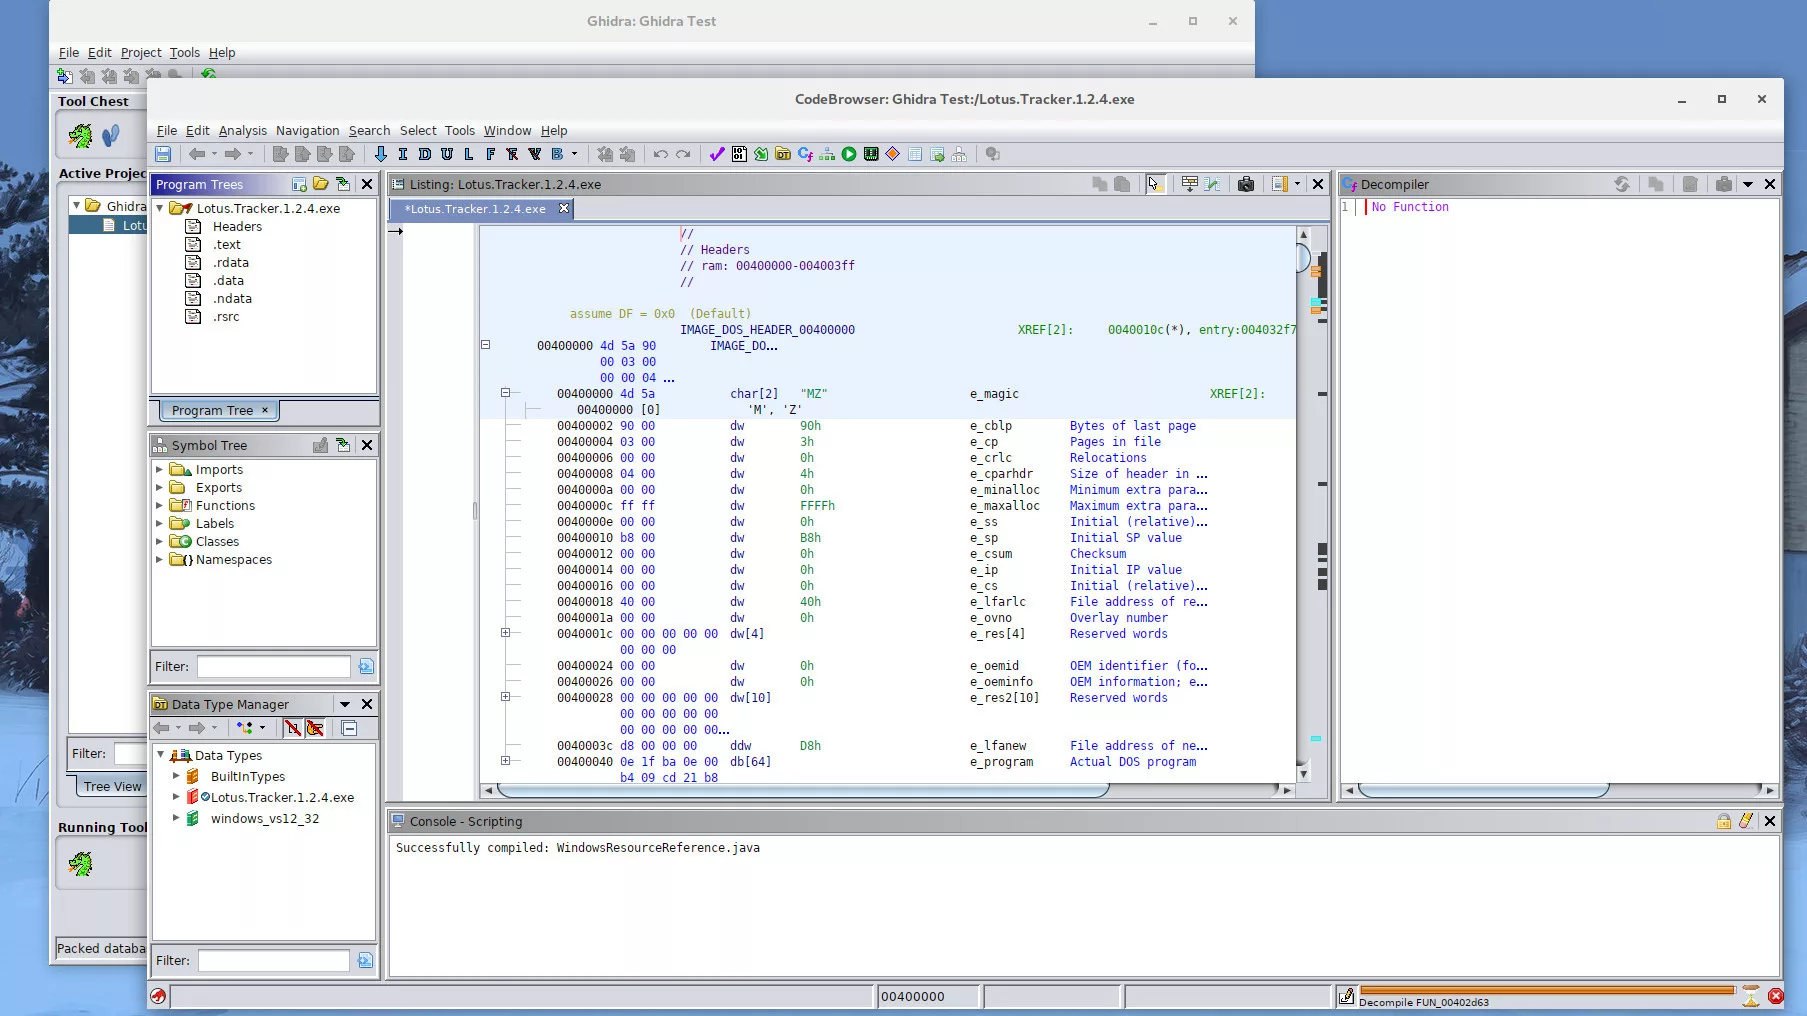The width and height of the screenshot is (1807, 1016).
Task: Refresh the Decompiler with the re-decompile icon
Action: tap(1622, 184)
